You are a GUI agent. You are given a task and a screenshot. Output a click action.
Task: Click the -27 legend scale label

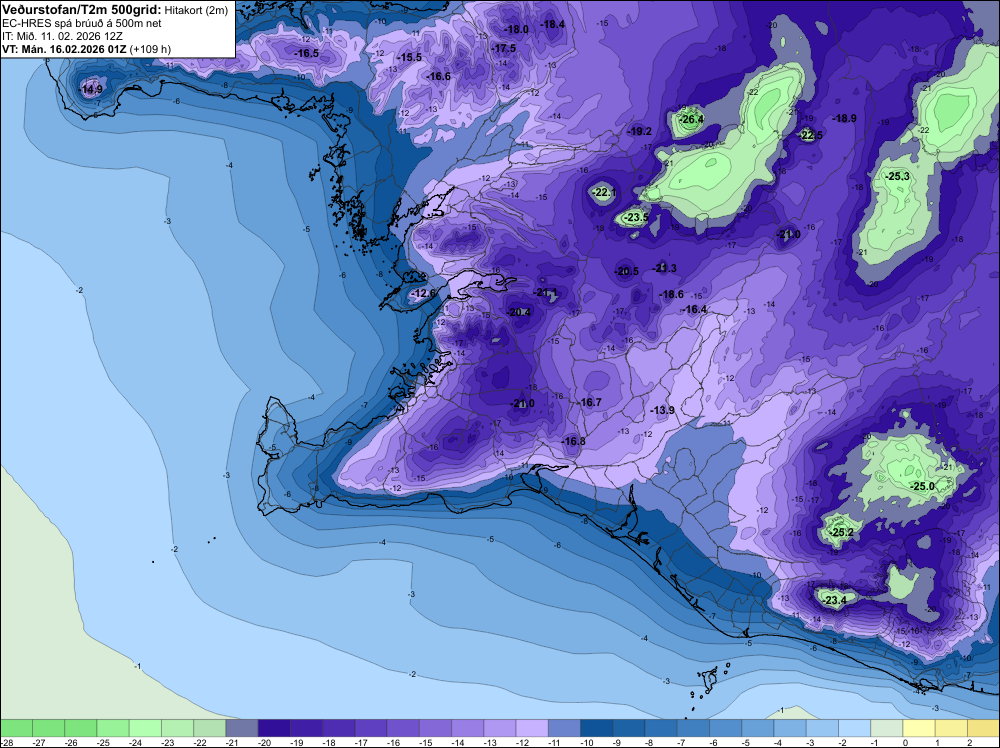(40, 742)
